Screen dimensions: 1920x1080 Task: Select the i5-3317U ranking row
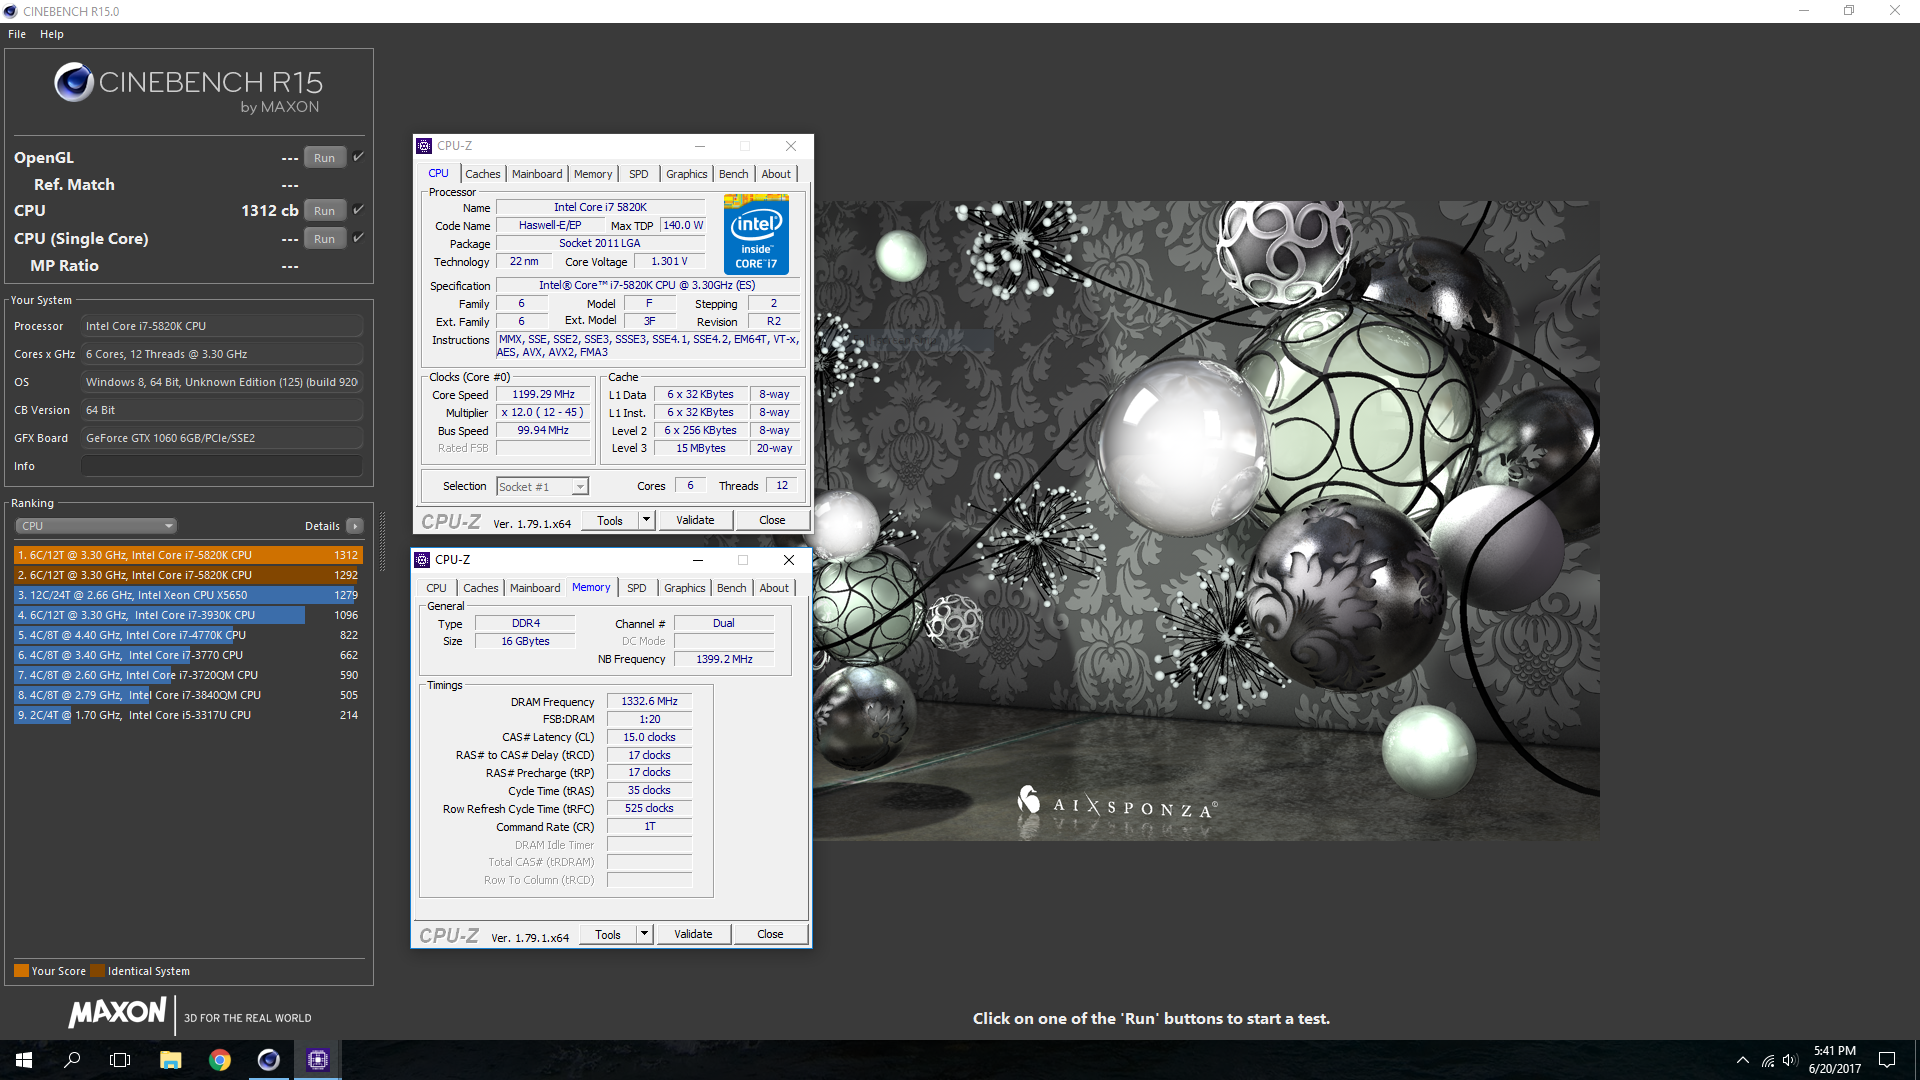click(x=188, y=715)
